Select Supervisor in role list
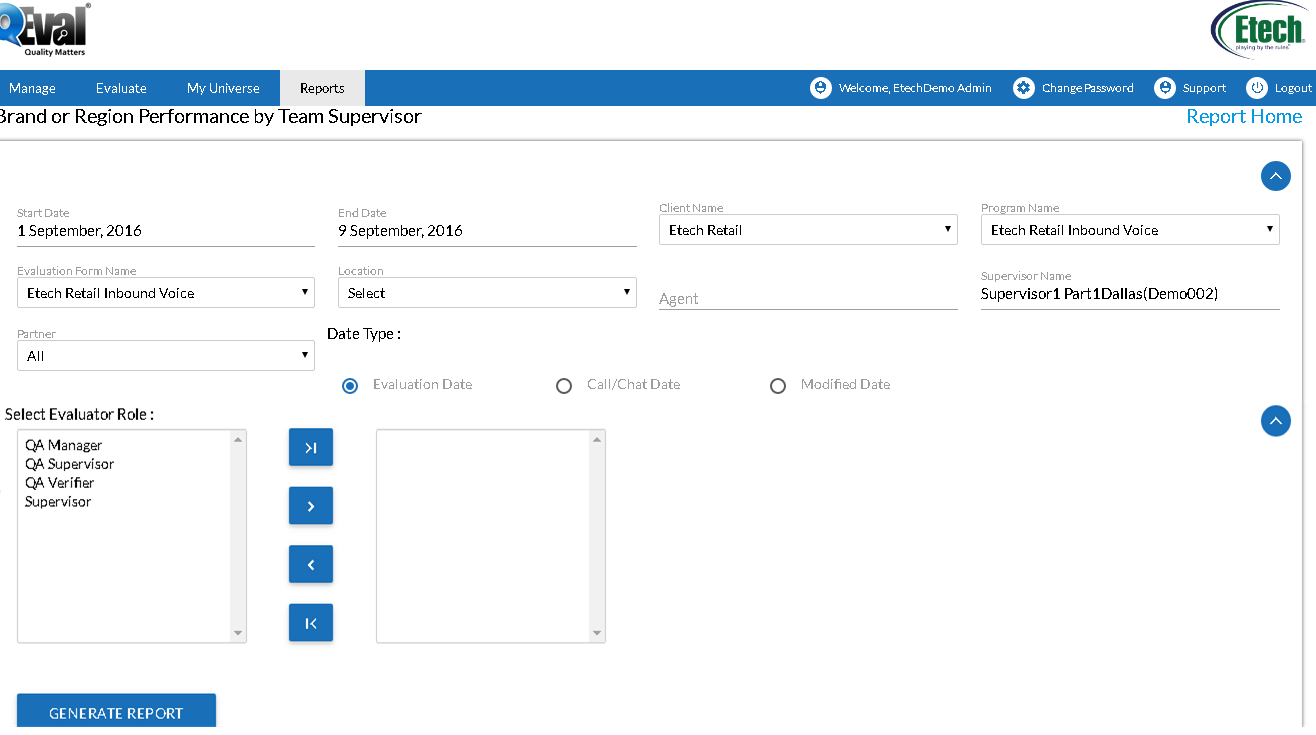1316x735 pixels. tap(58, 502)
